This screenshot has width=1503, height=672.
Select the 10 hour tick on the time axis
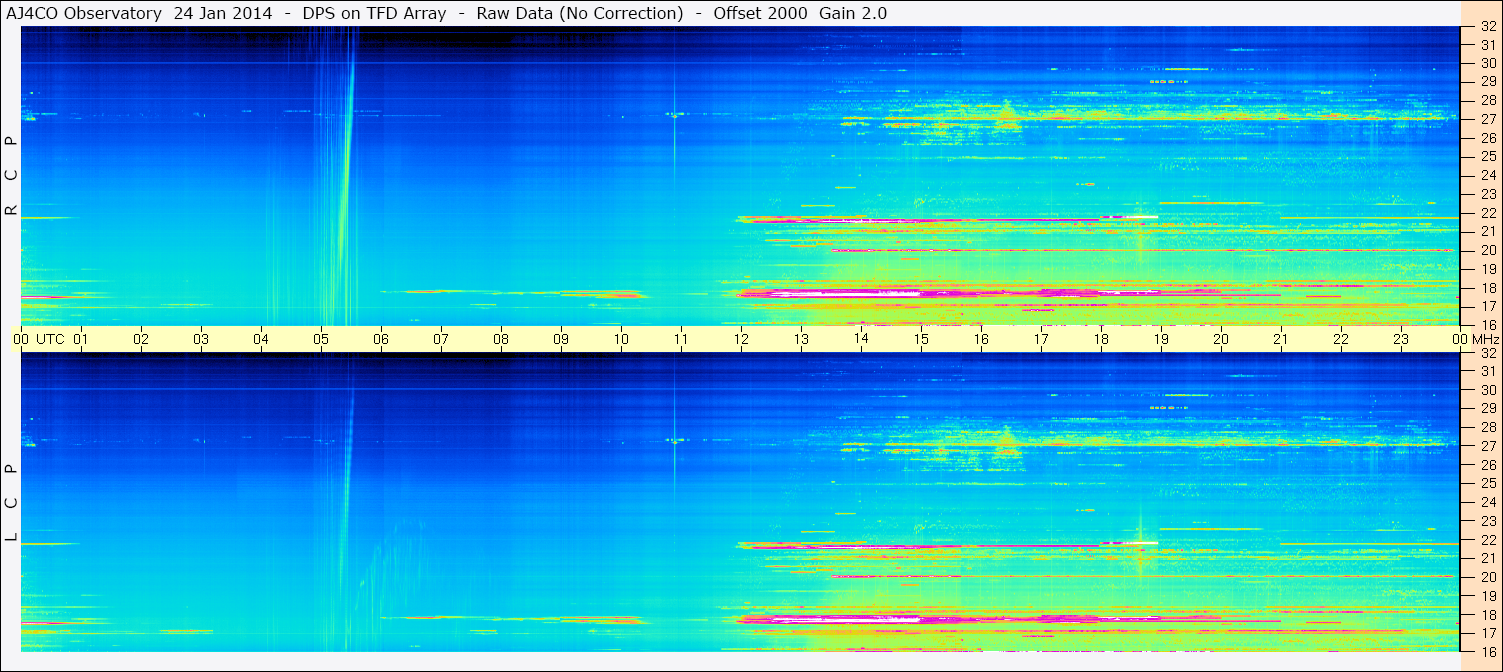point(621,340)
